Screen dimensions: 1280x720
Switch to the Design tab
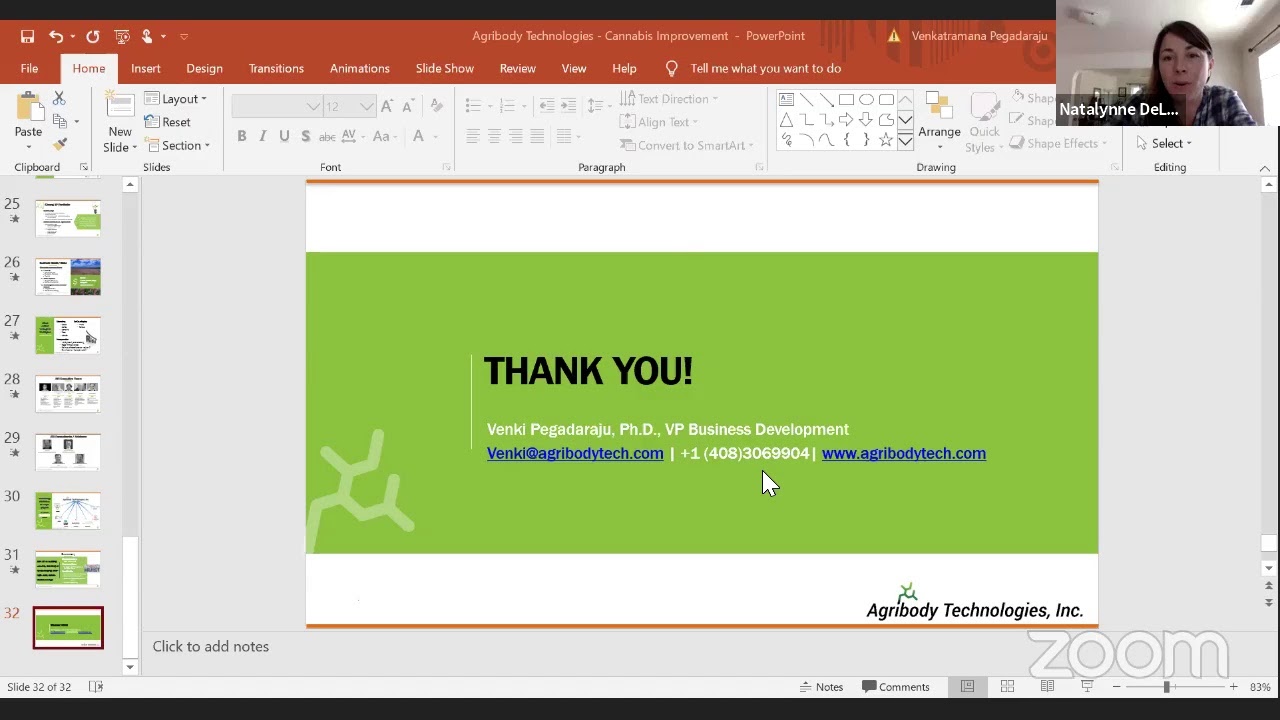click(x=204, y=68)
